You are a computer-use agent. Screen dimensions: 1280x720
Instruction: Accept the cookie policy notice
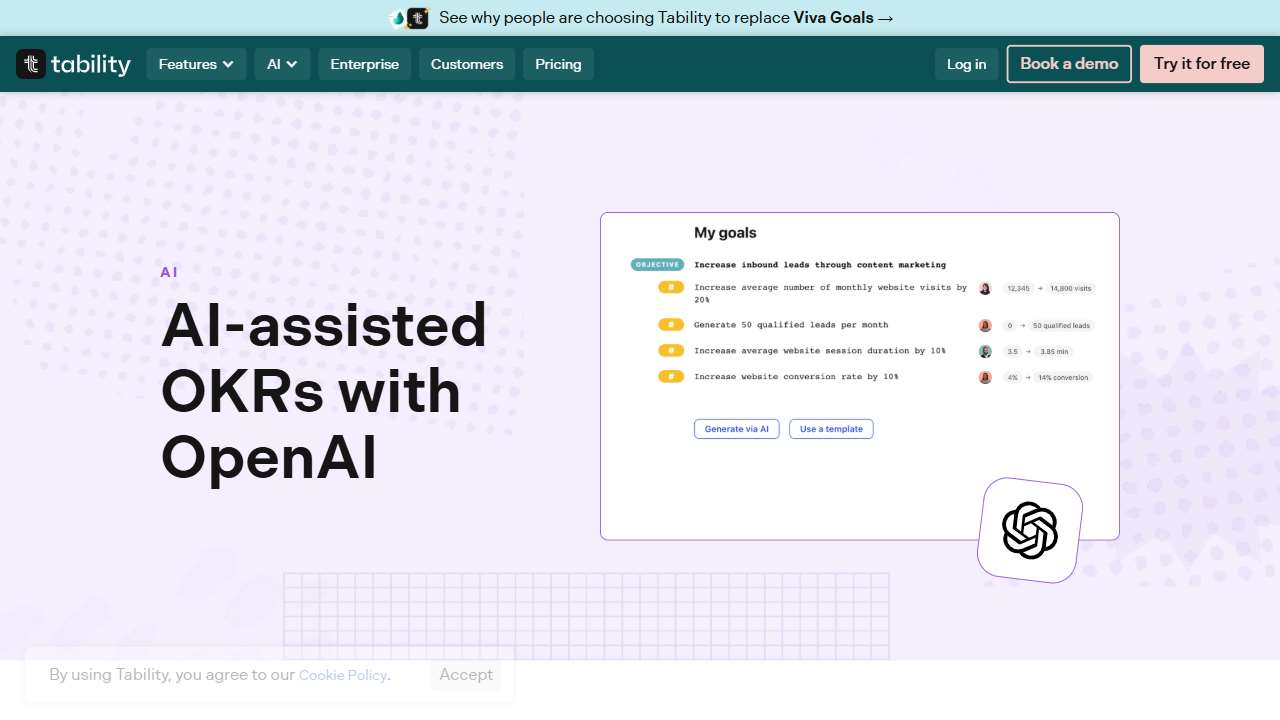[x=466, y=675]
